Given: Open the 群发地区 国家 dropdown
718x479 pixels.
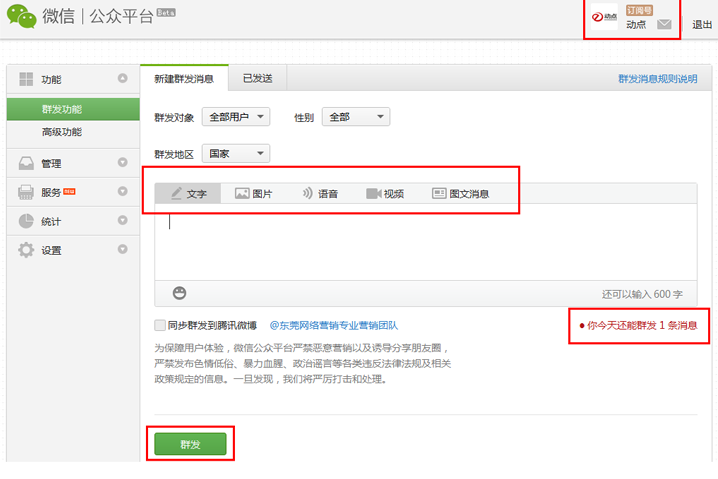Looking at the screenshot, I should click(x=236, y=154).
